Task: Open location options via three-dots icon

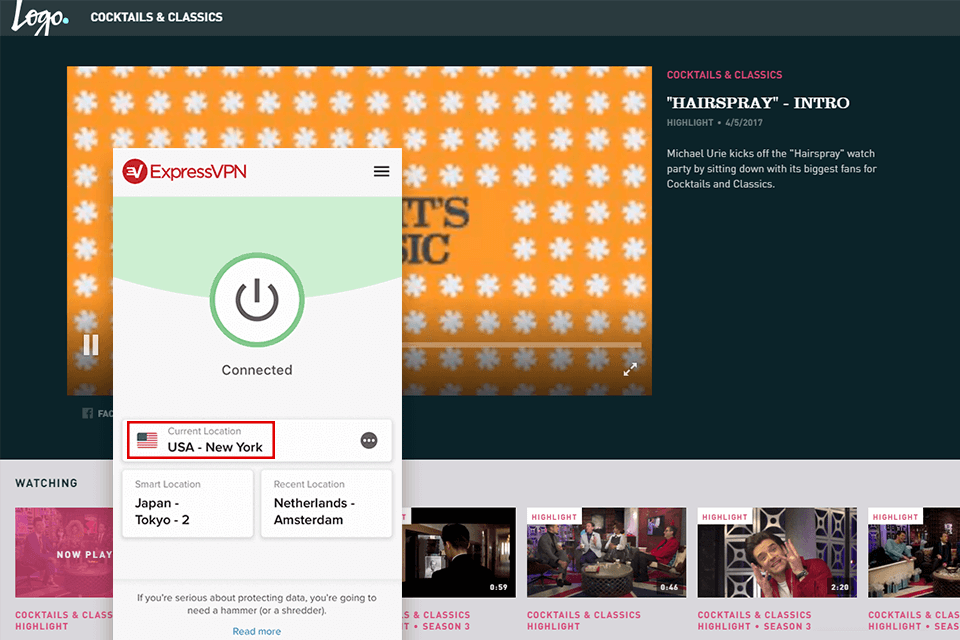Action: click(369, 440)
